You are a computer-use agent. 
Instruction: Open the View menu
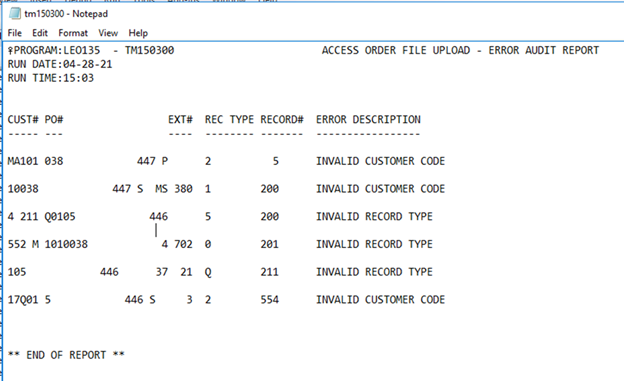tap(108, 33)
